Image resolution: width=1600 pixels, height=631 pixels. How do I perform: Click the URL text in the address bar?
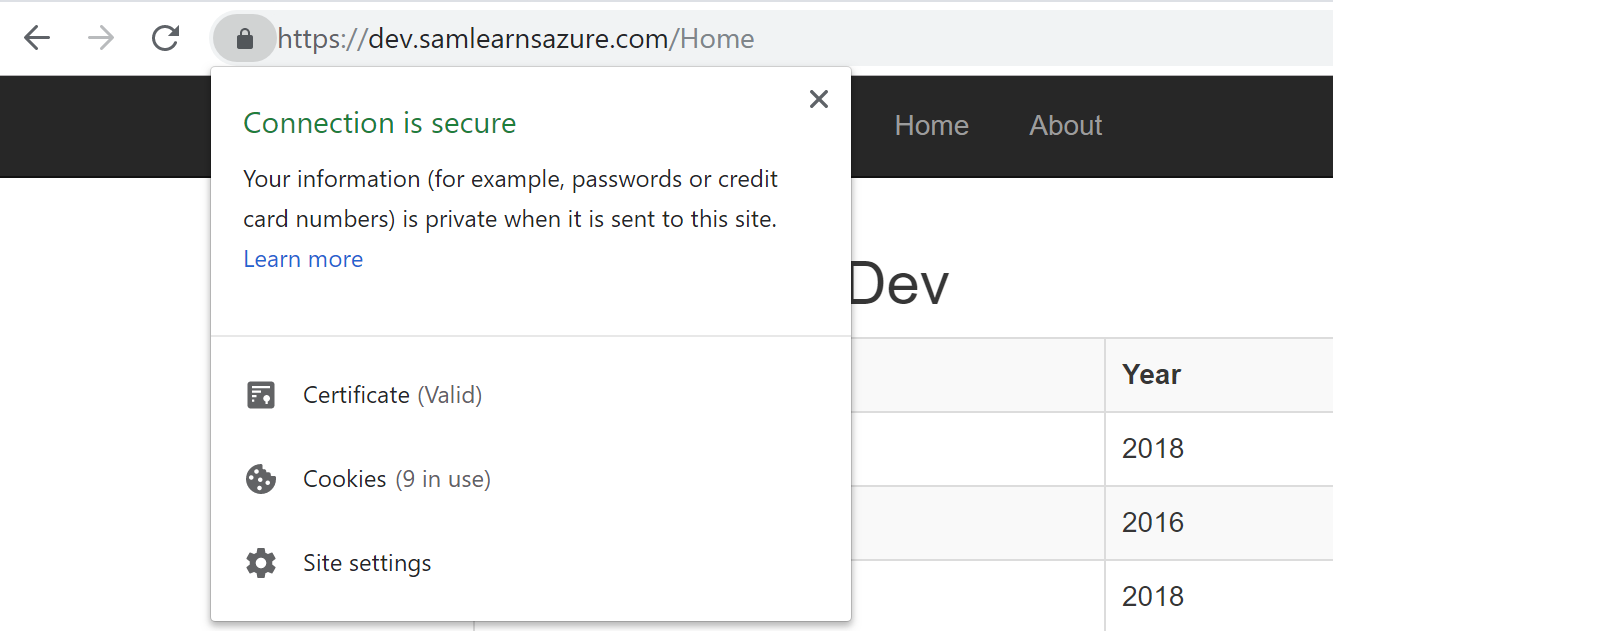click(516, 39)
